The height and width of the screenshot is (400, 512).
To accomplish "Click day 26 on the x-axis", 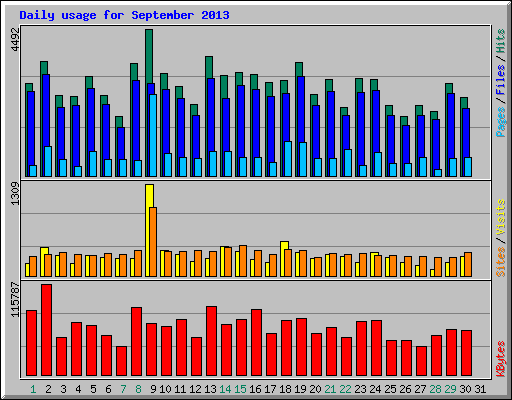I will point(405,389).
